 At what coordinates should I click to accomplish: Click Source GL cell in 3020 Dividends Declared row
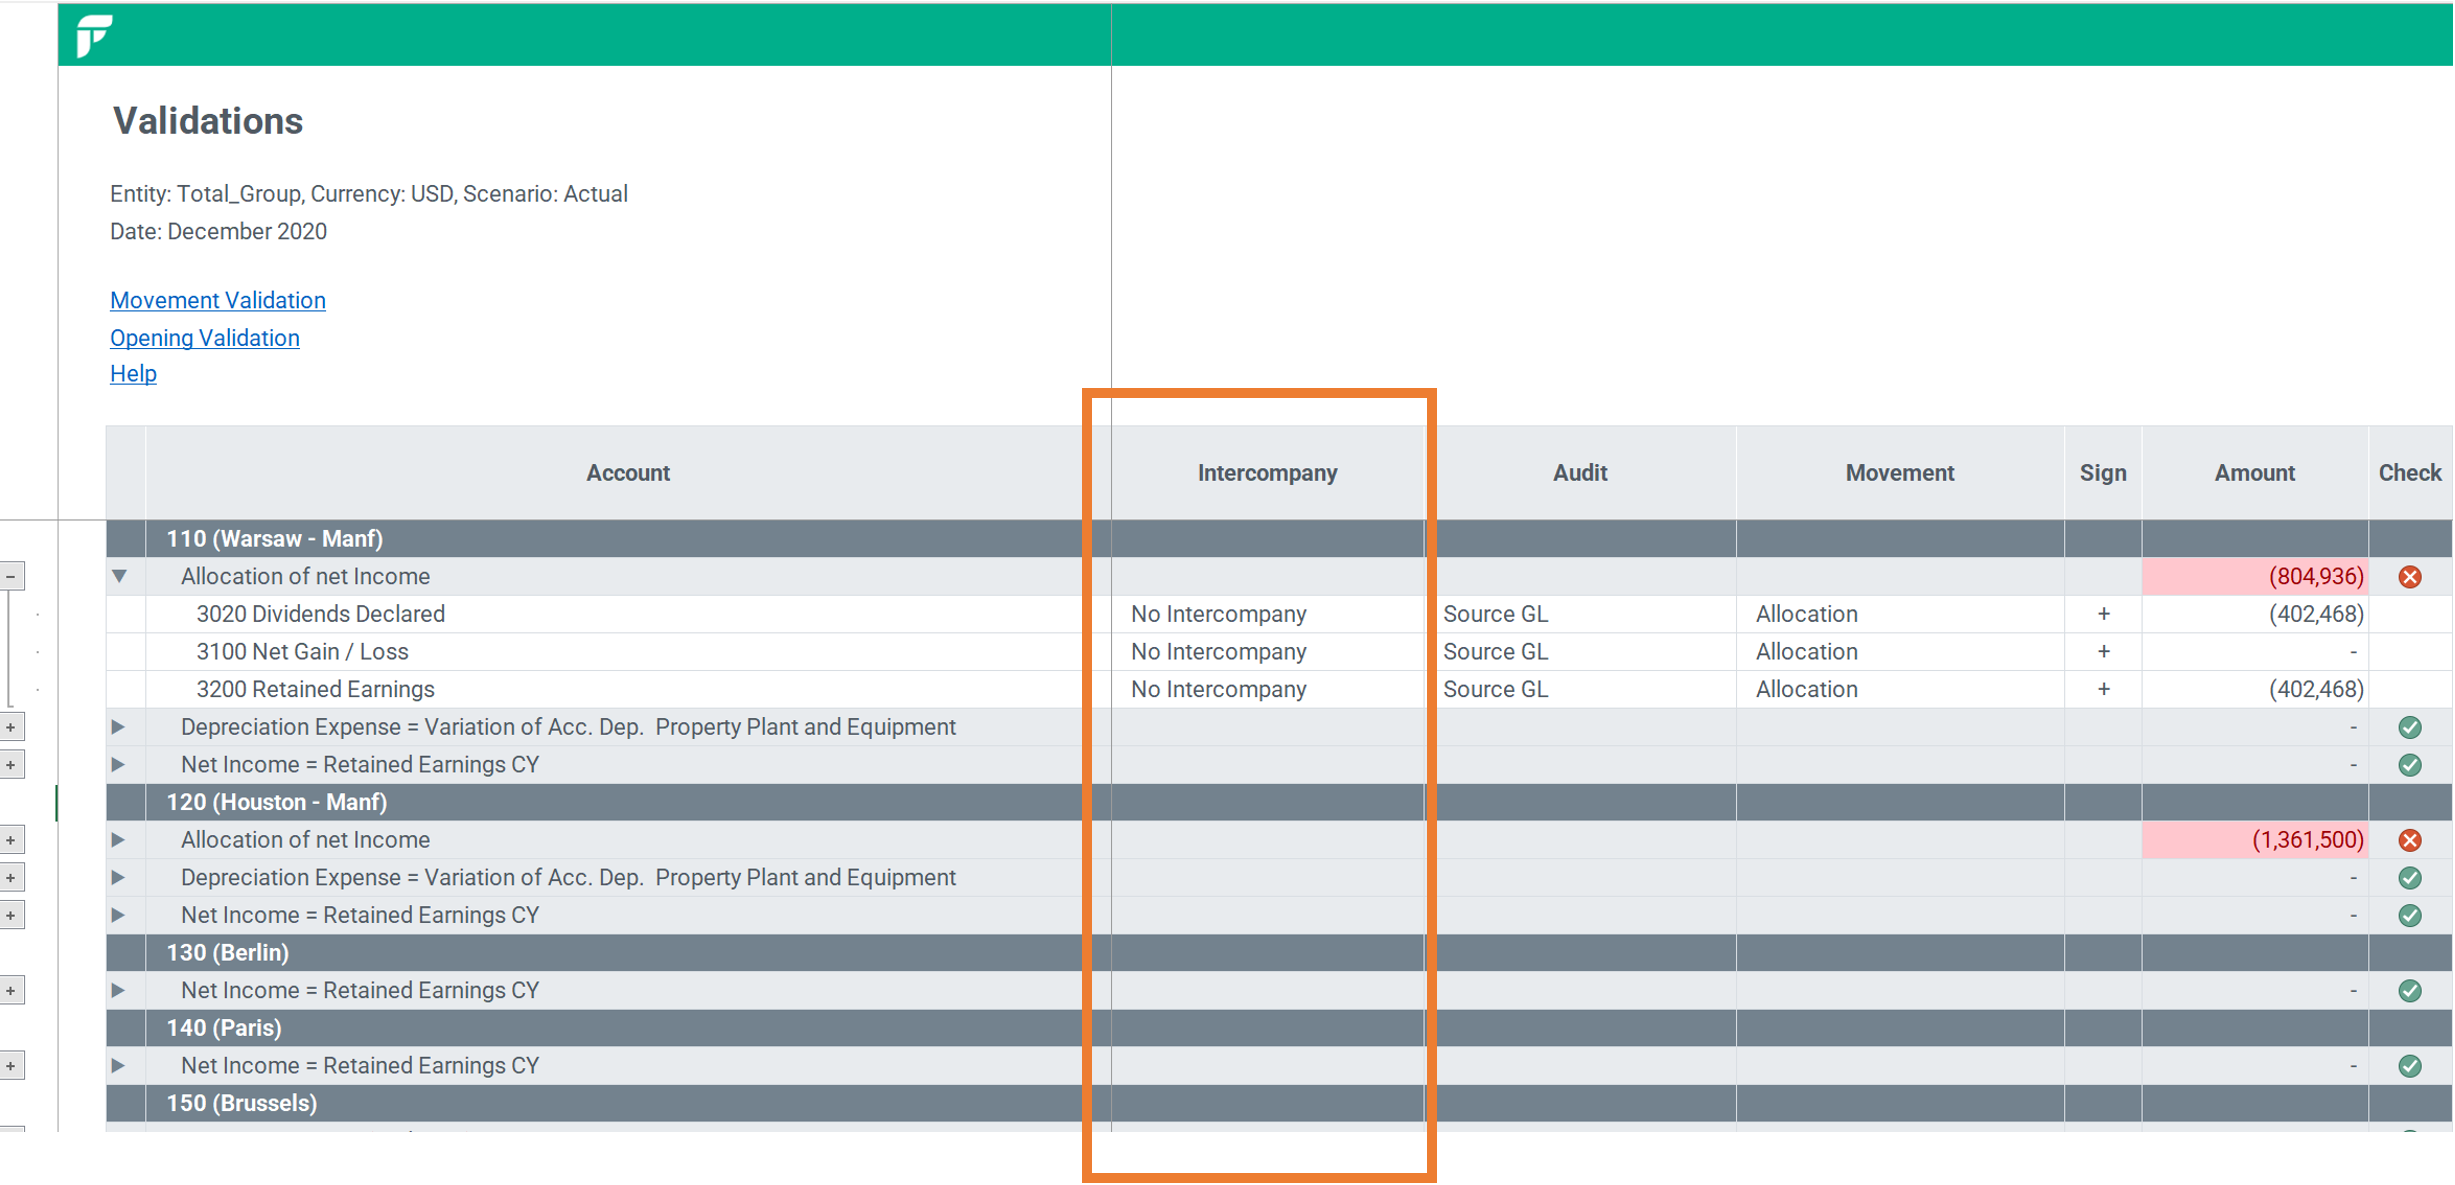coord(1580,614)
